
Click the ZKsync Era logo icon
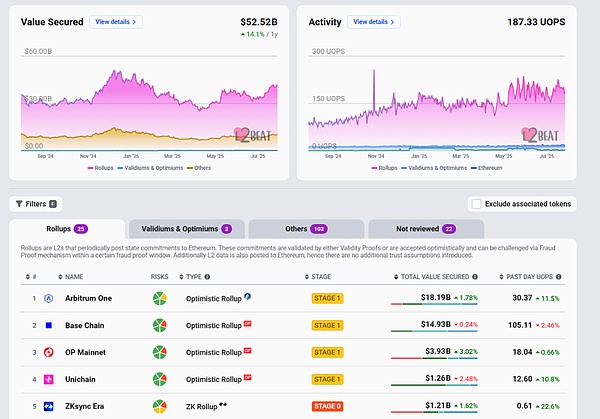[49, 407]
